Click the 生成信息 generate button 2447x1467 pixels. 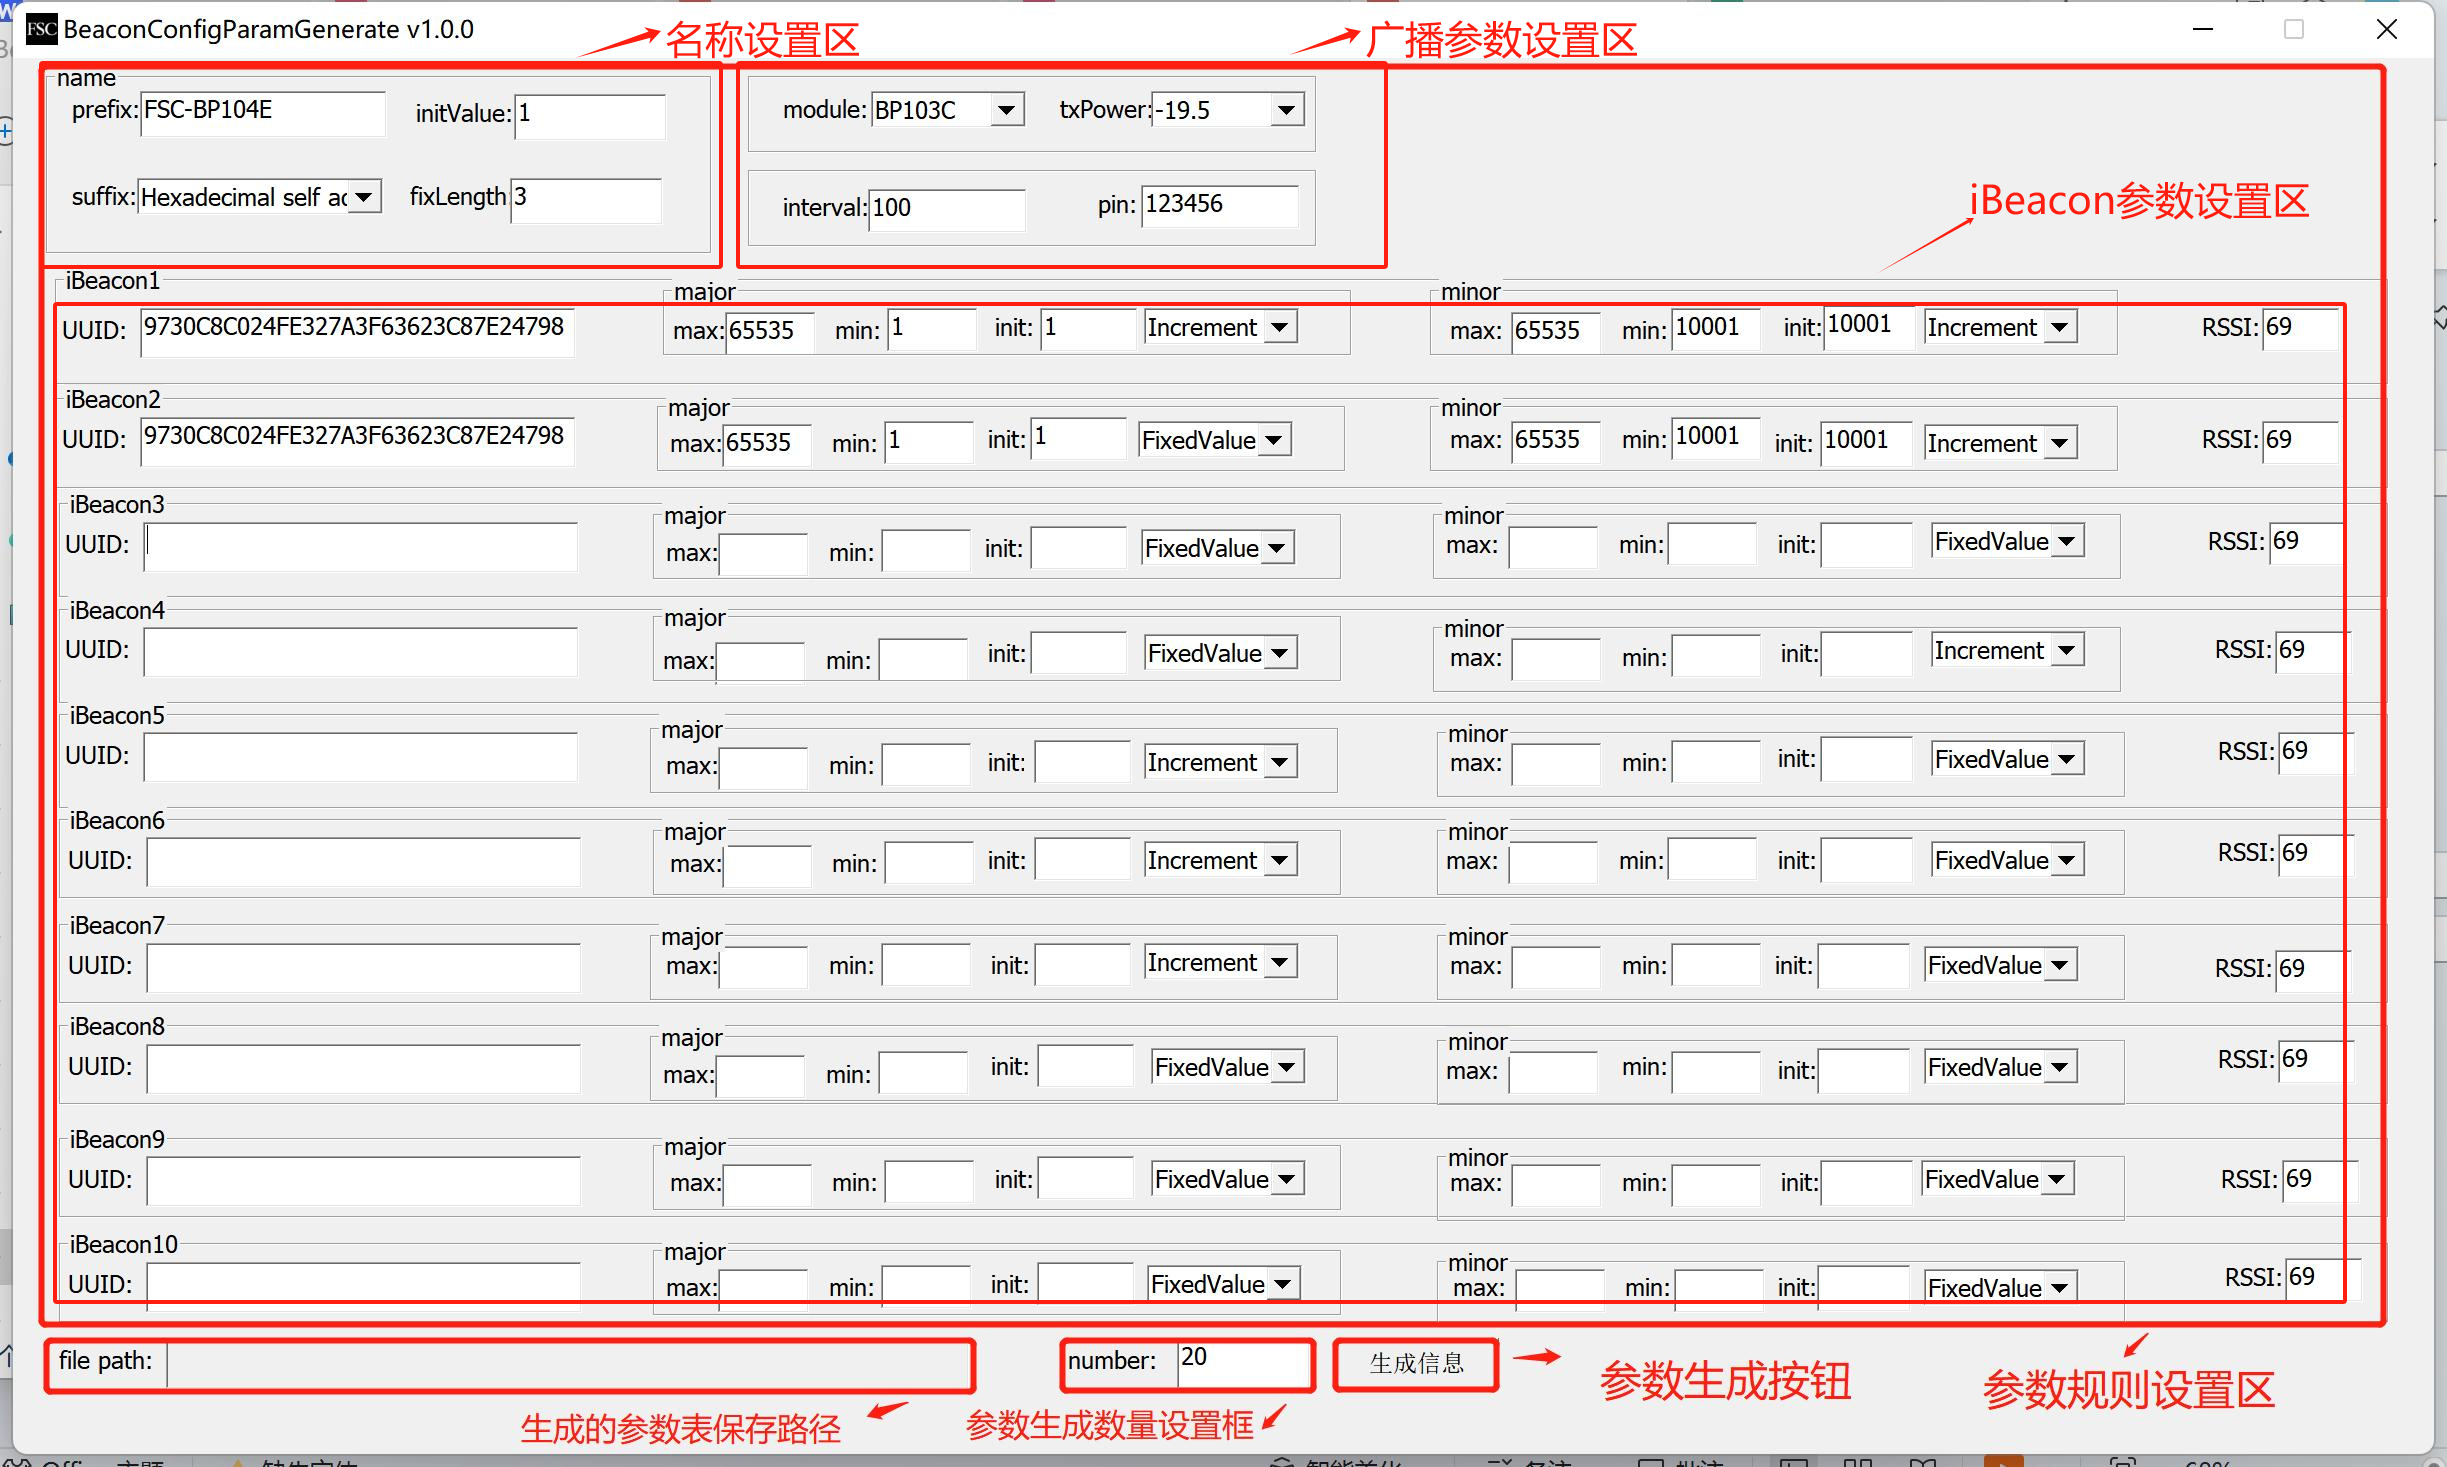[1415, 1364]
